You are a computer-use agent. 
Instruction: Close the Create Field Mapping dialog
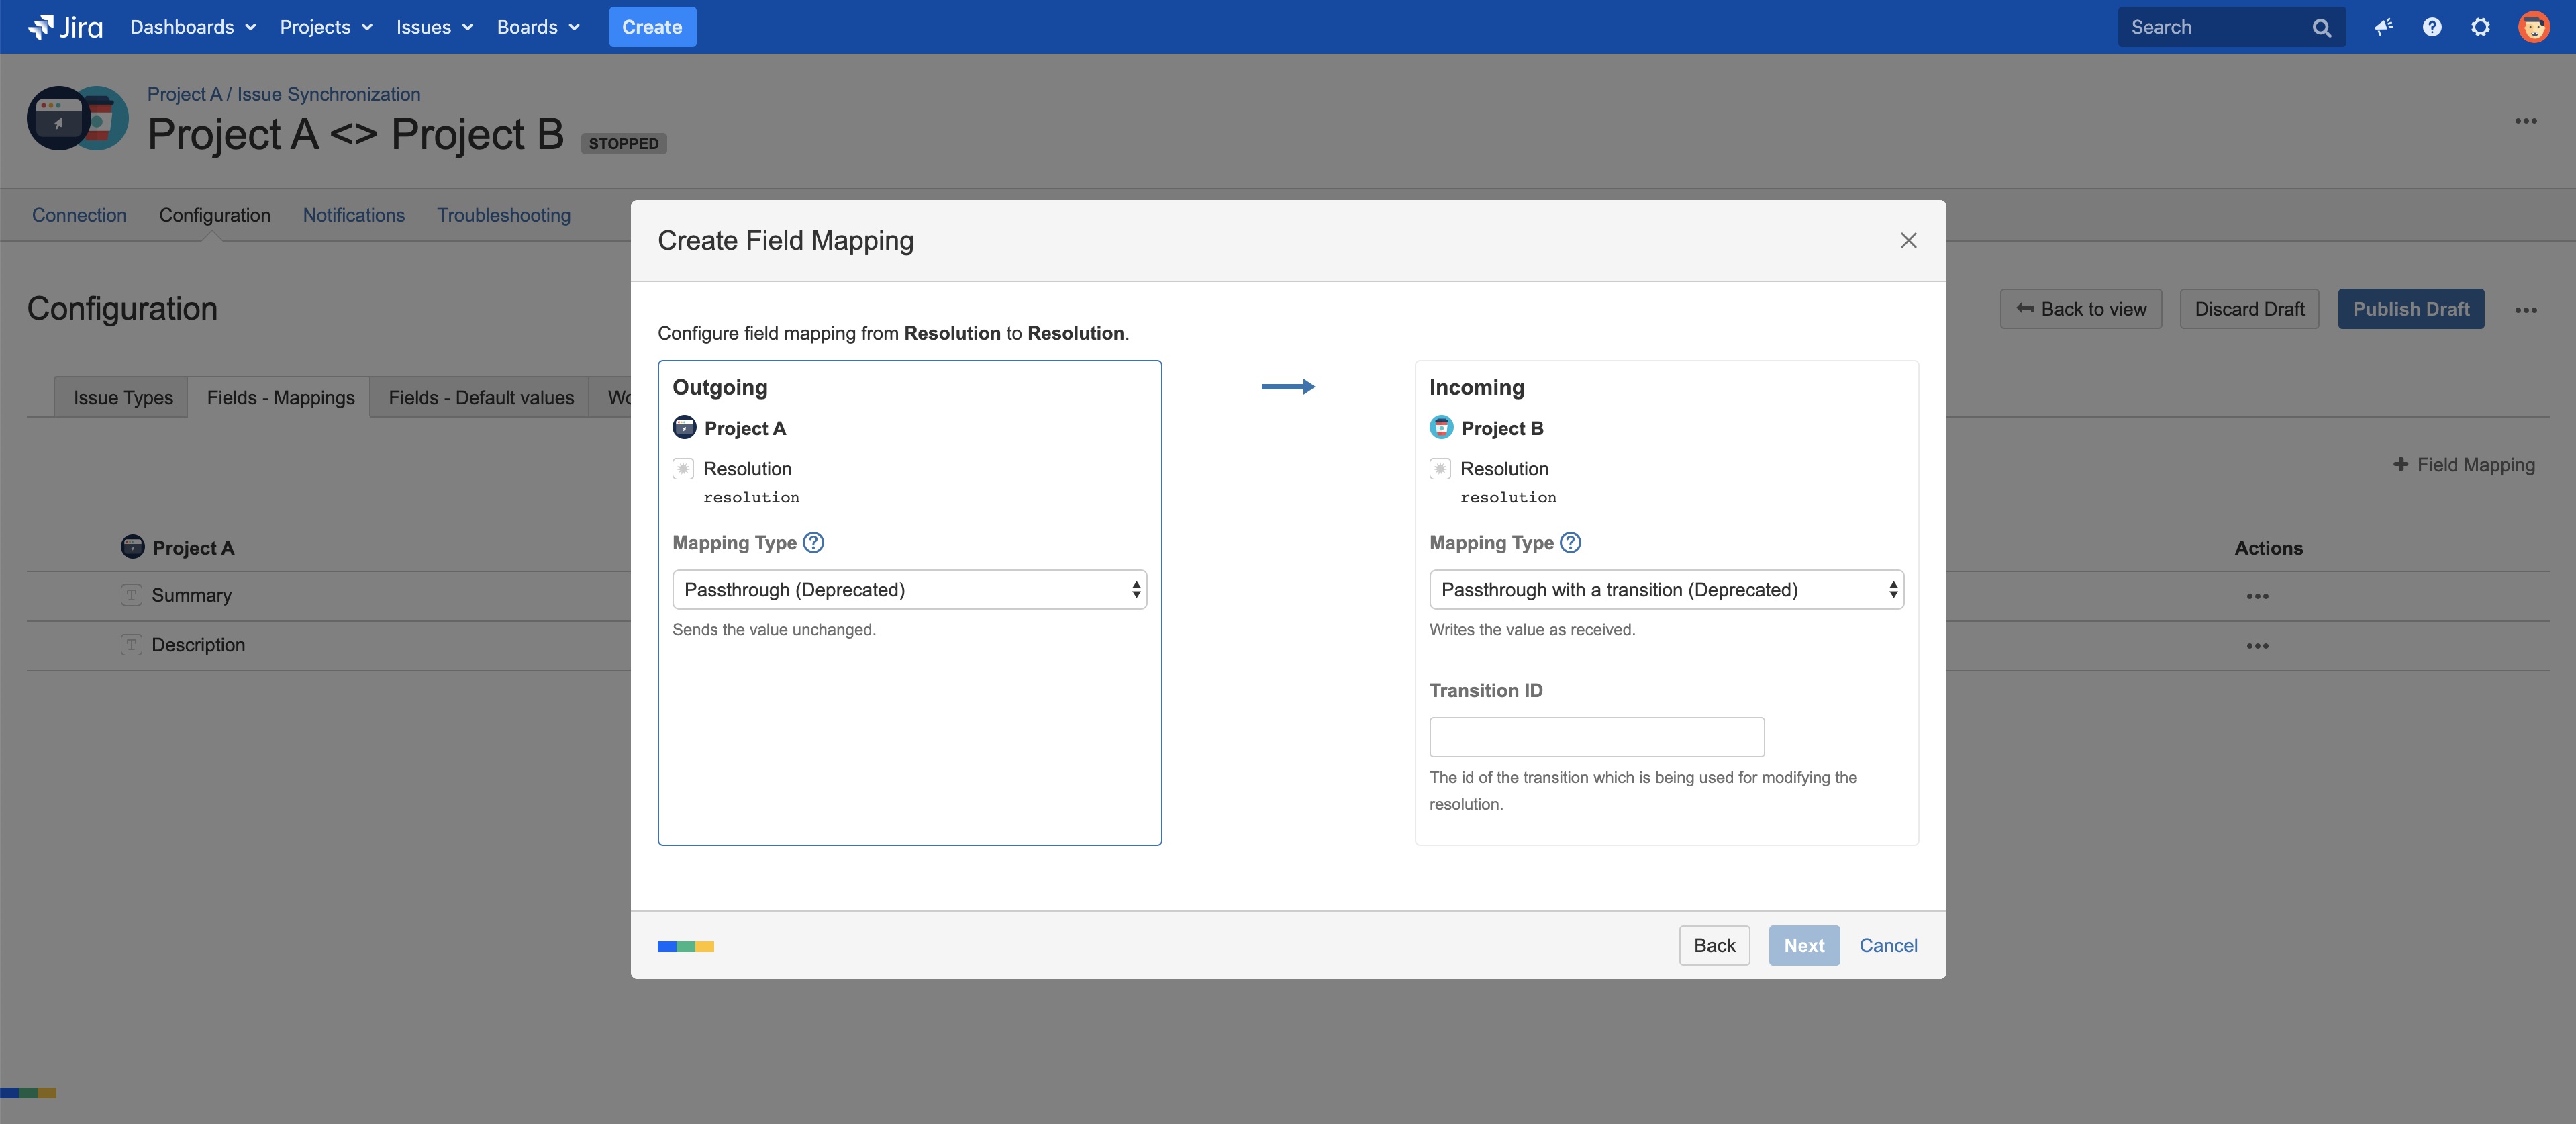click(x=1908, y=240)
